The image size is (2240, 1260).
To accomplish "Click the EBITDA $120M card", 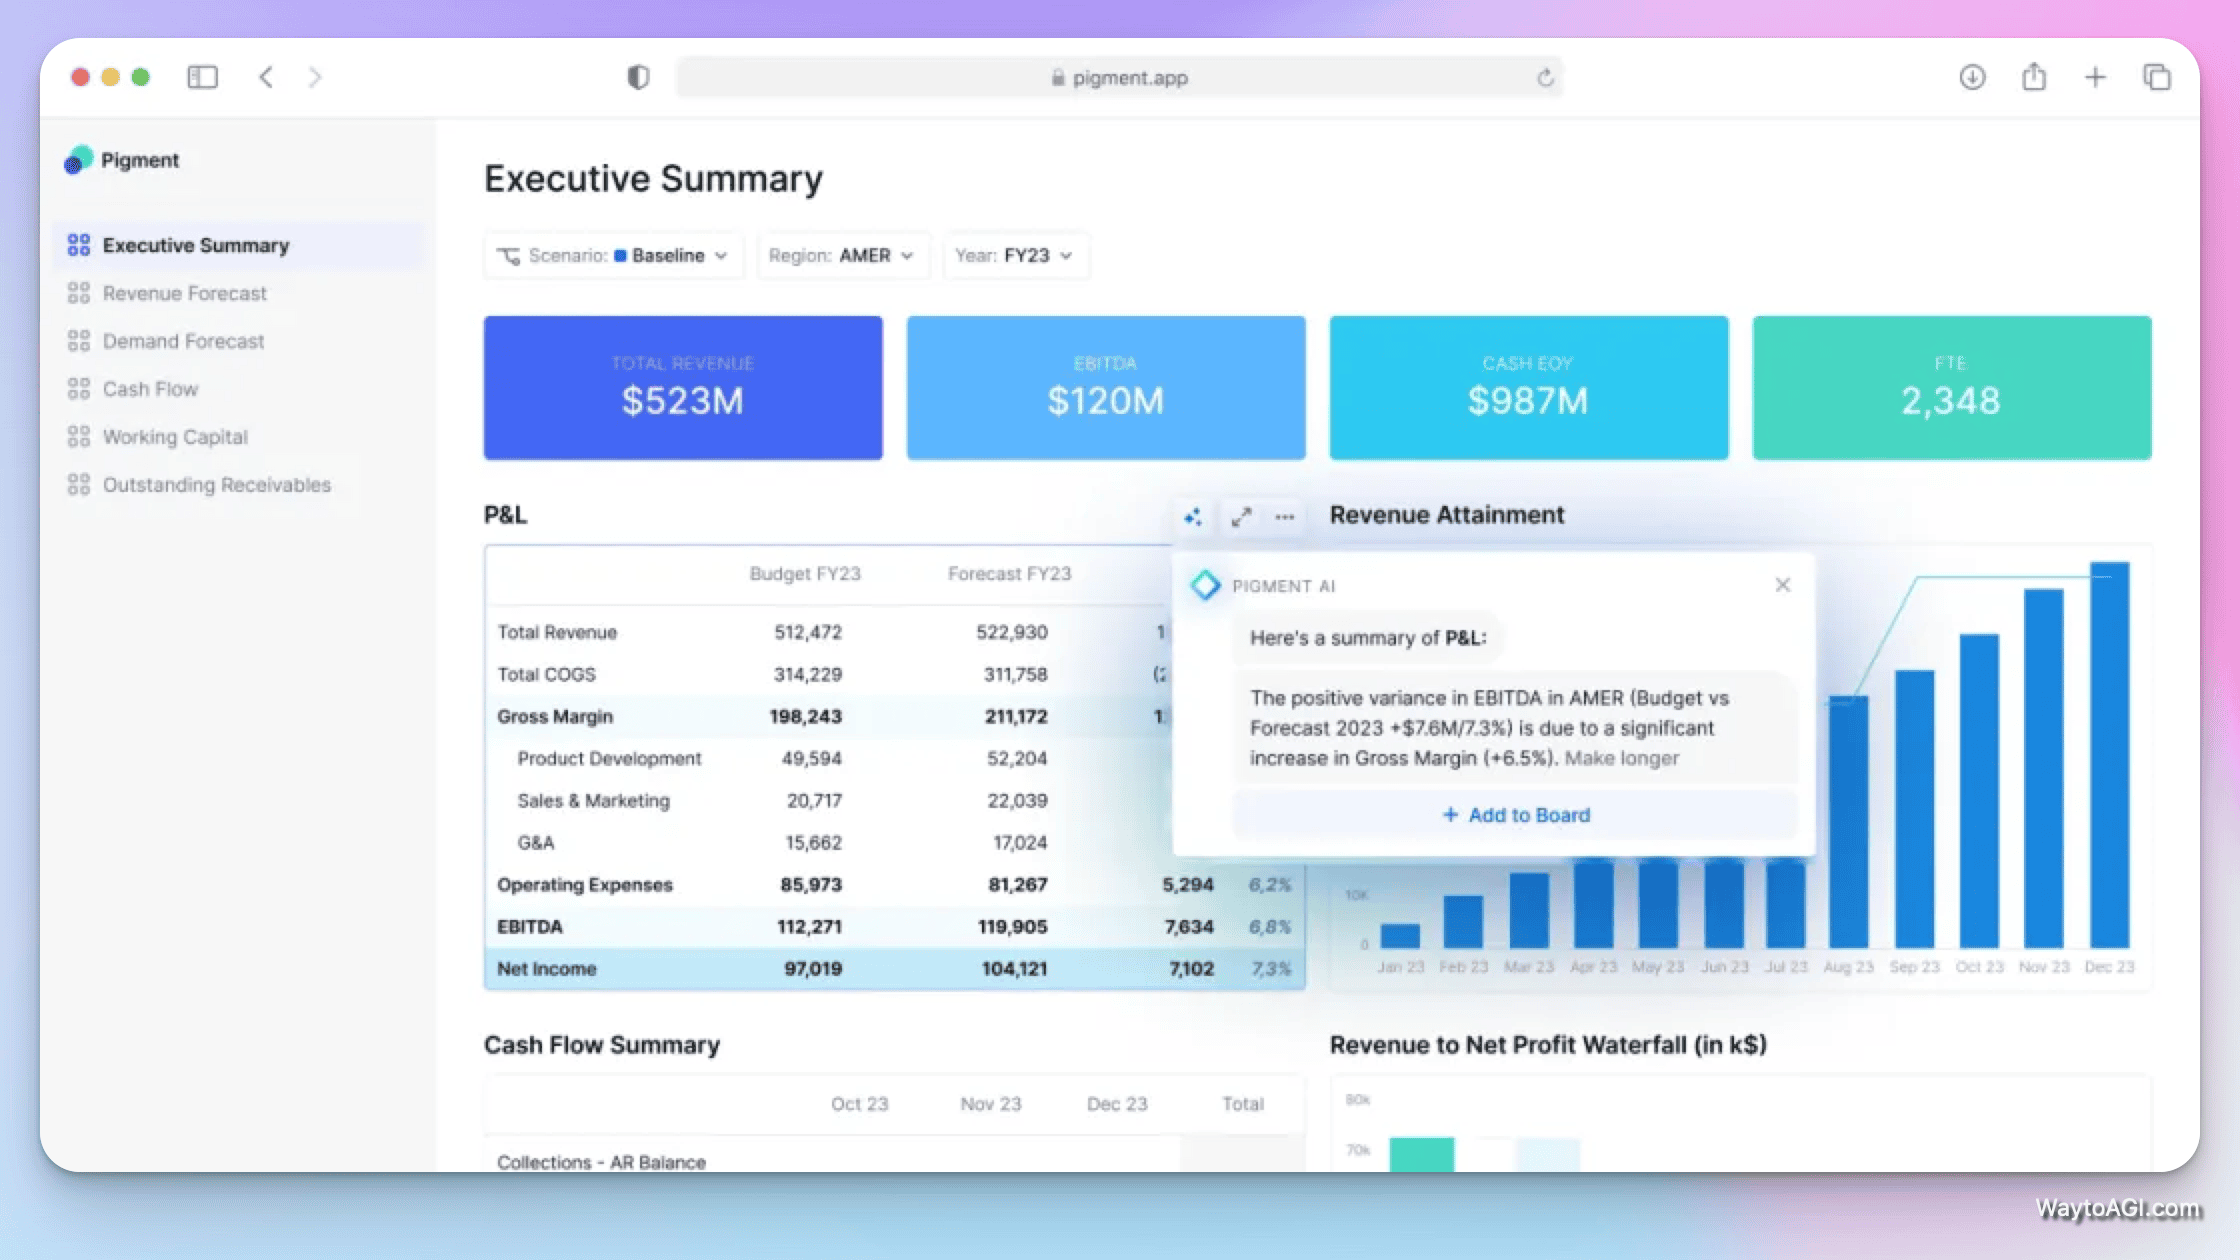I will tap(1106, 388).
